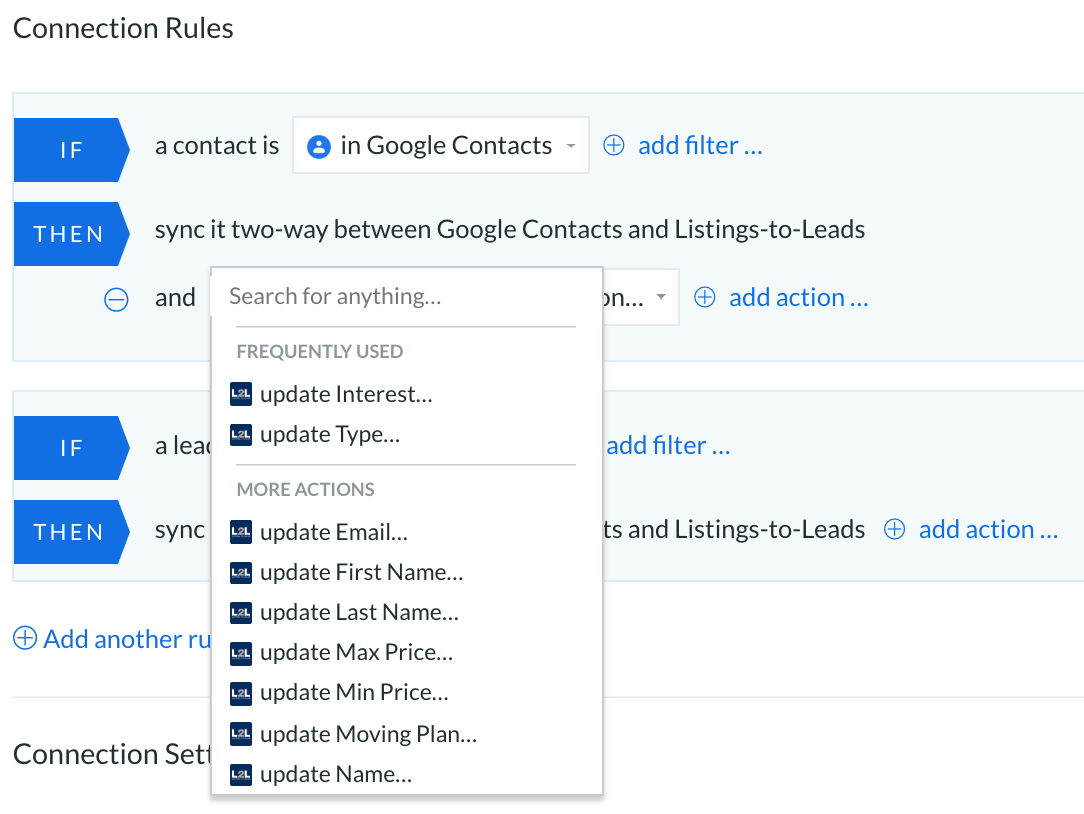Click the first IF rule label
This screenshot has width=1084, height=814.
tap(71, 149)
